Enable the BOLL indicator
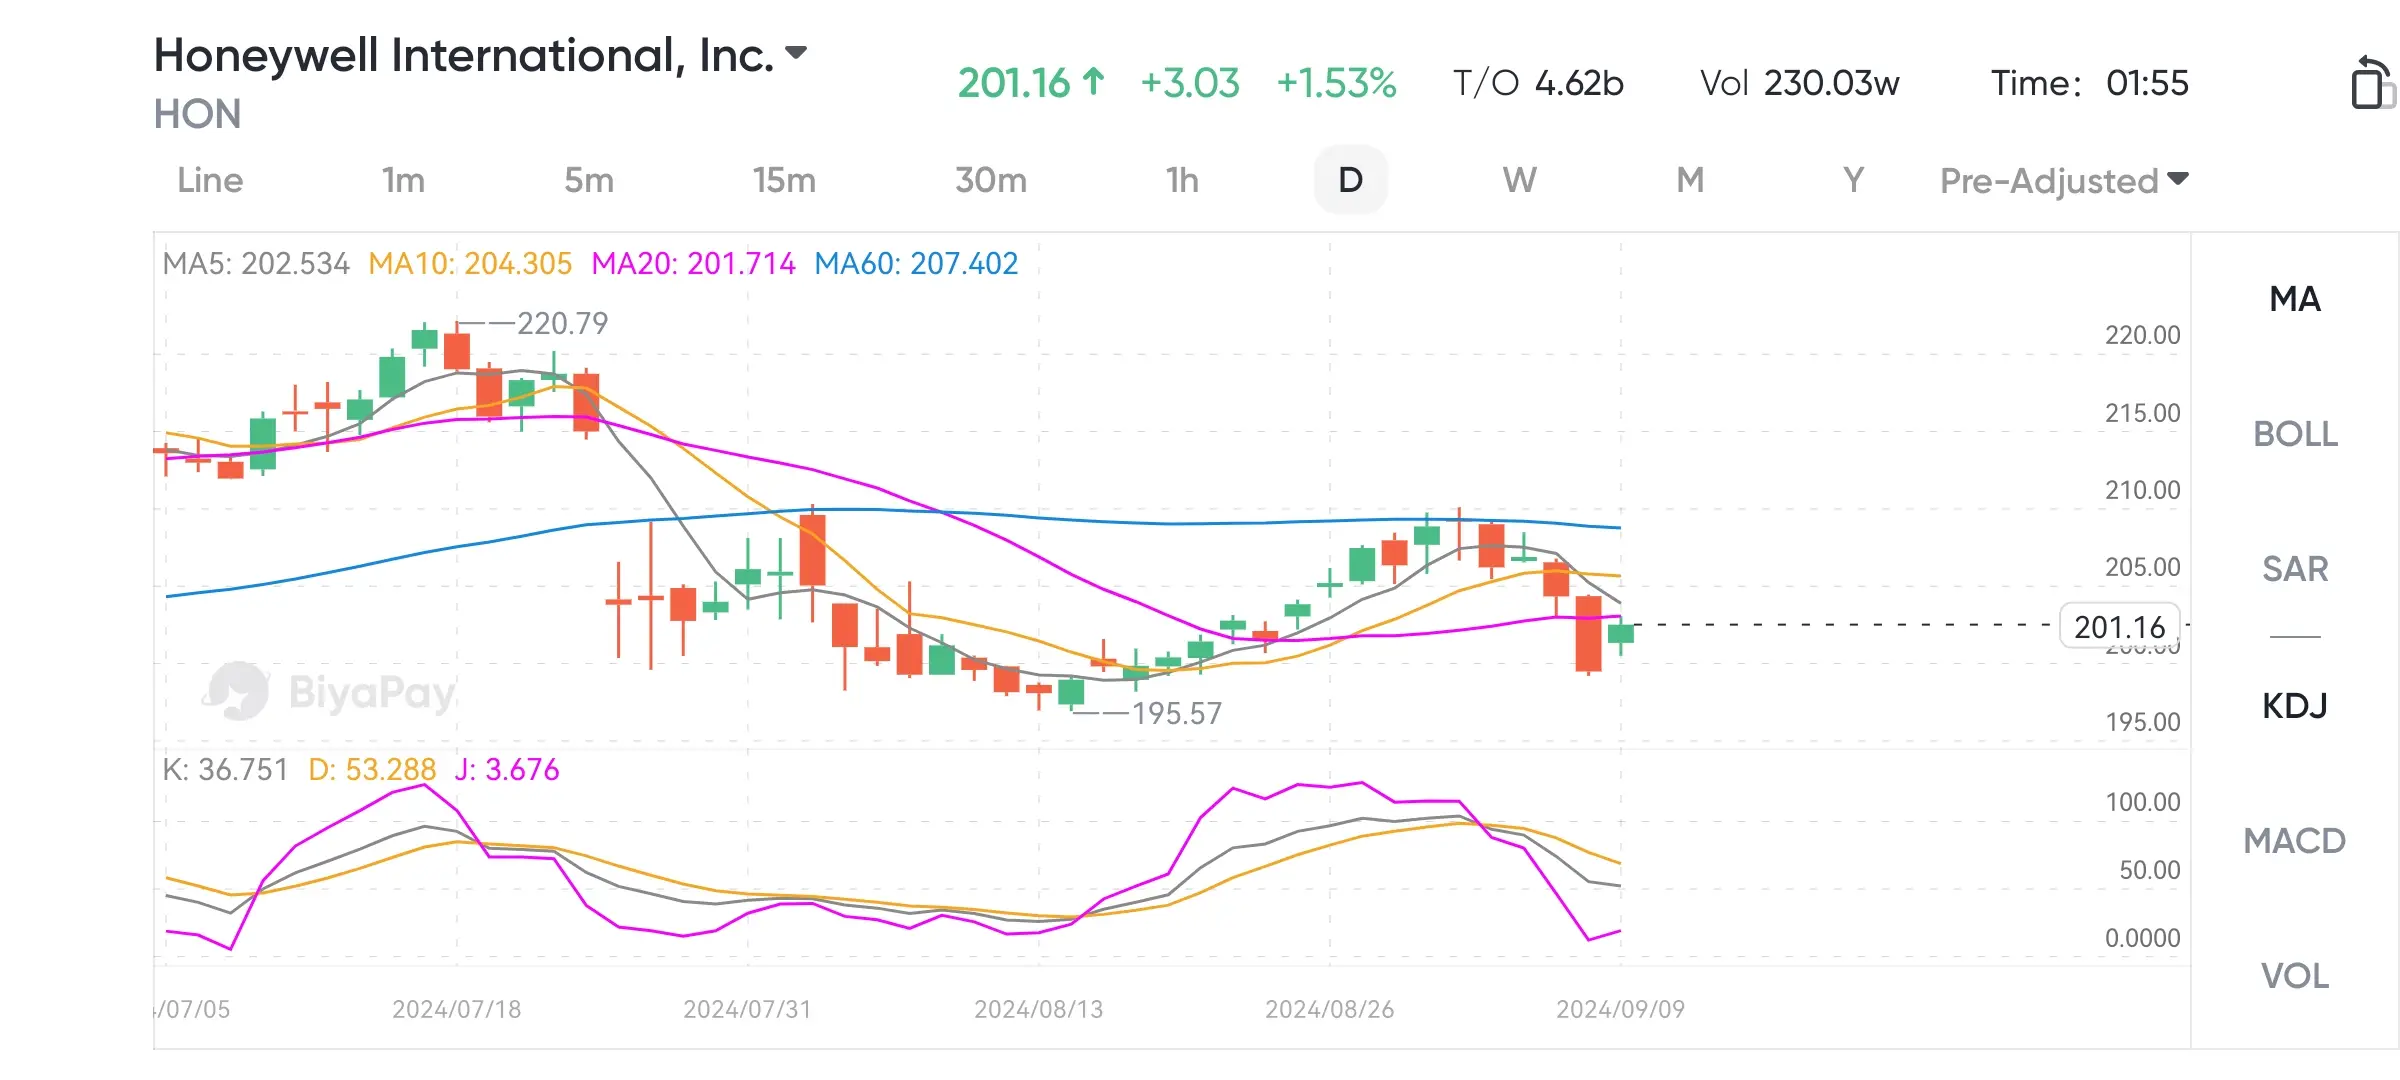 [x=2295, y=434]
